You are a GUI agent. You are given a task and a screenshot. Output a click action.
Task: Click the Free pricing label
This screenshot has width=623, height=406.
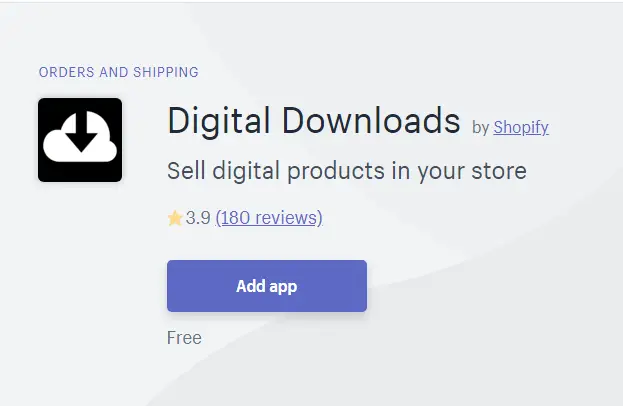[x=184, y=338]
